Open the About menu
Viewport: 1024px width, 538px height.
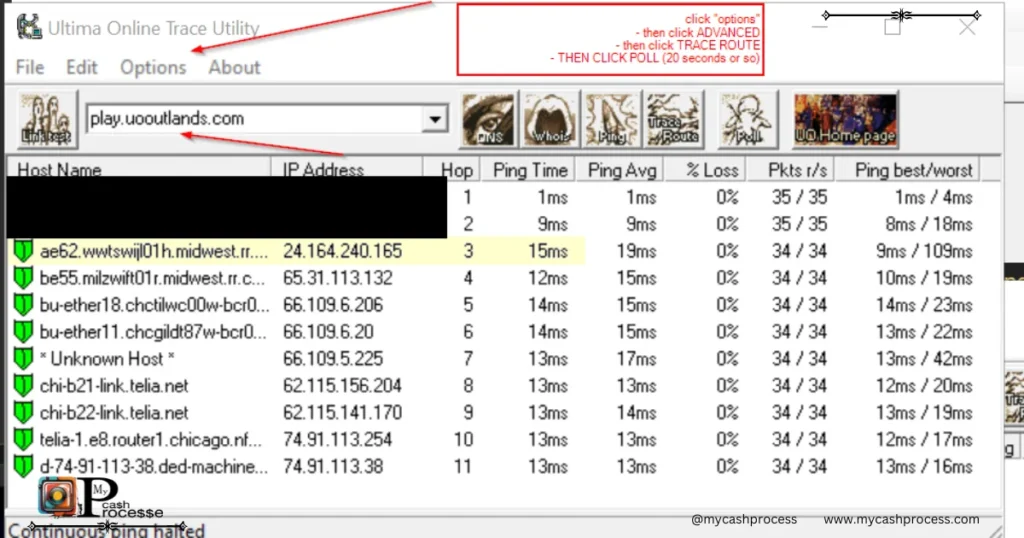[234, 67]
